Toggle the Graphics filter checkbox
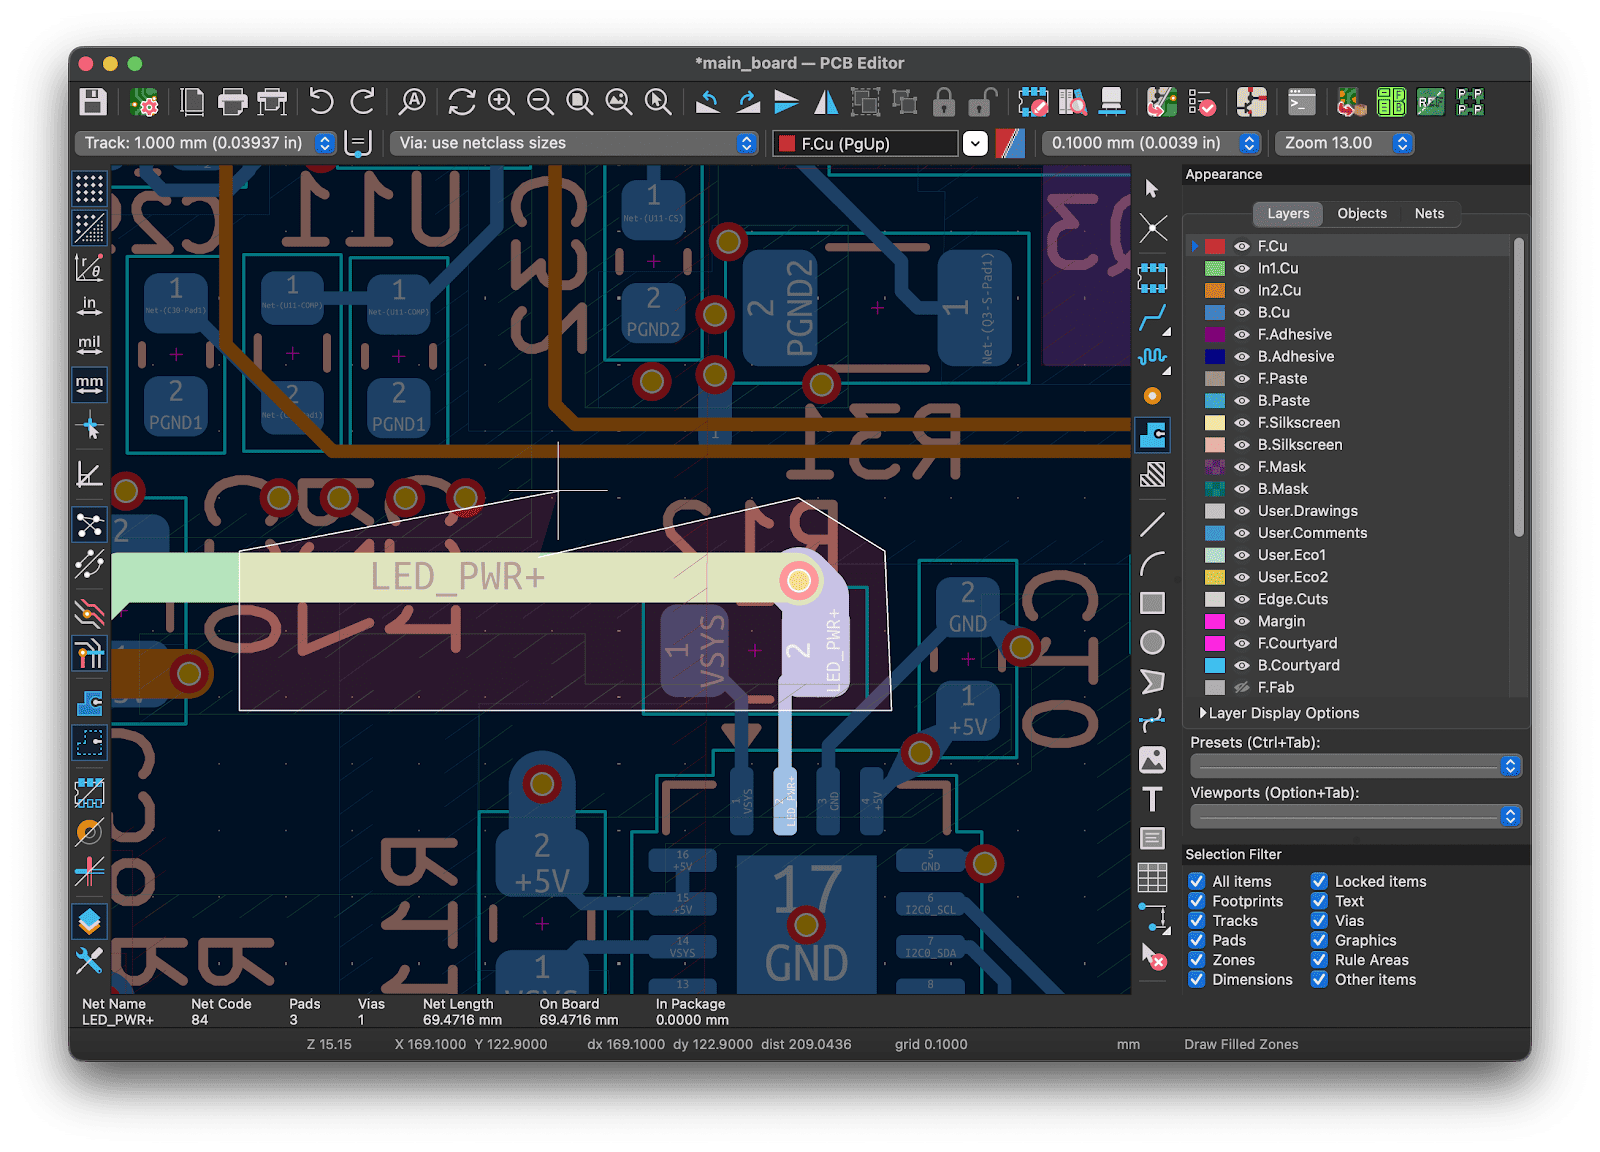The width and height of the screenshot is (1600, 1152). tap(1319, 940)
